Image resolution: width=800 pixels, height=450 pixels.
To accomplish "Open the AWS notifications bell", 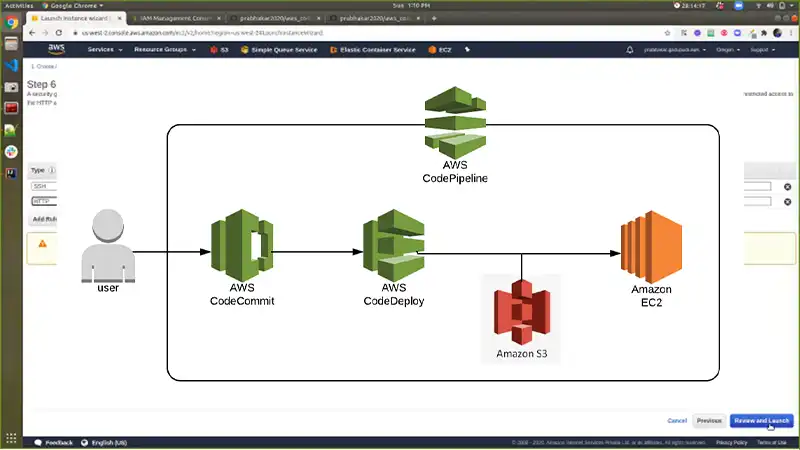I will point(630,50).
